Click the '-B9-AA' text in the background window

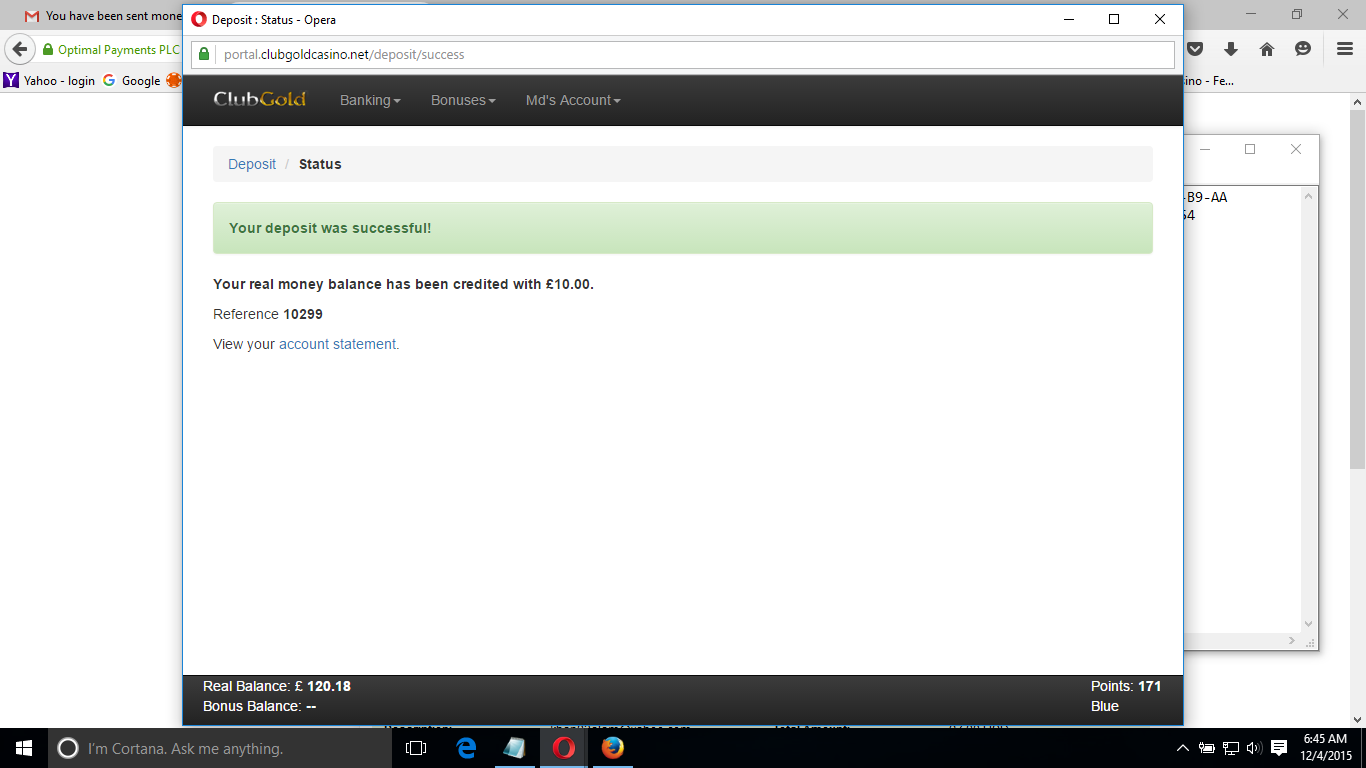1206,197
